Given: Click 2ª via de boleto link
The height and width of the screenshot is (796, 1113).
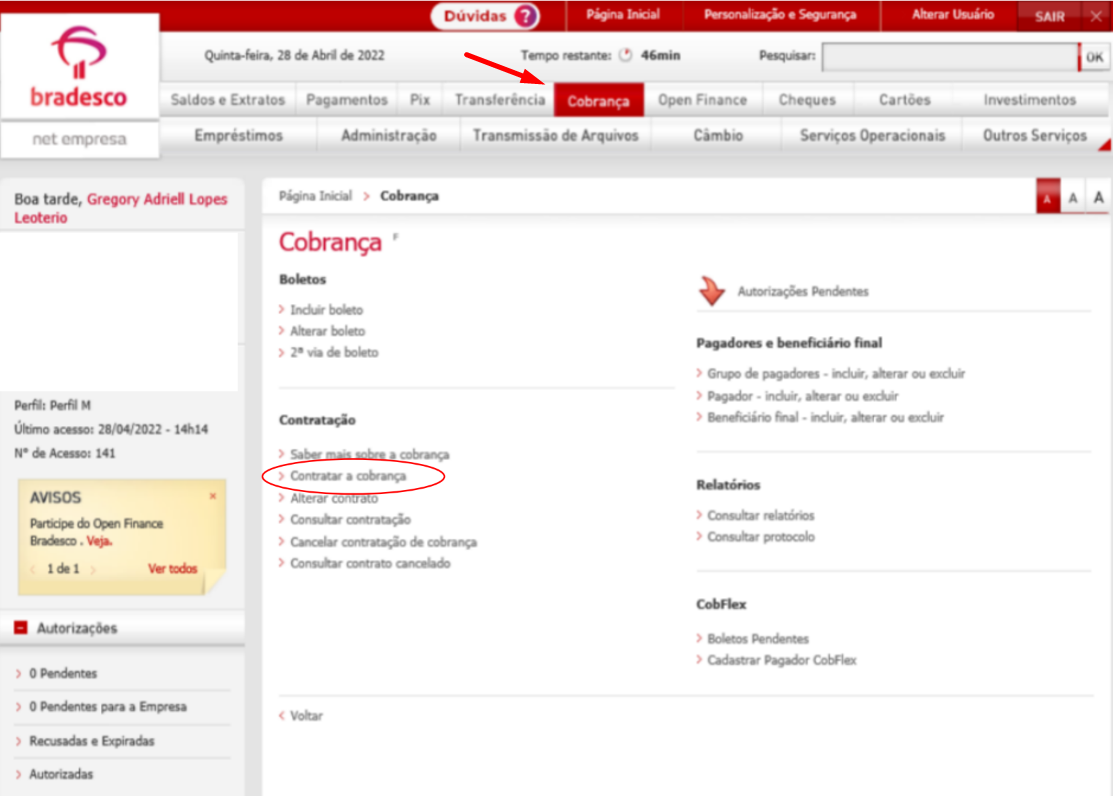Looking at the screenshot, I should tap(334, 352).
